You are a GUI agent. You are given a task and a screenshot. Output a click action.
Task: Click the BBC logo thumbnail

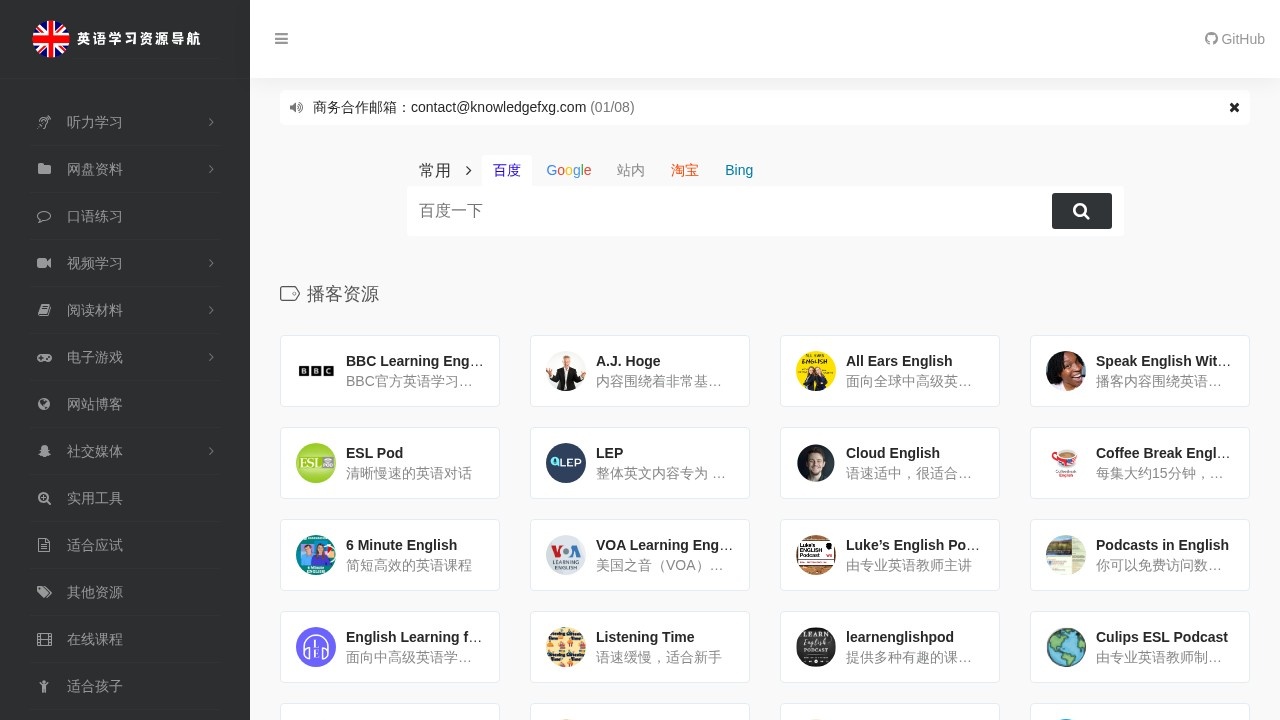316,371
